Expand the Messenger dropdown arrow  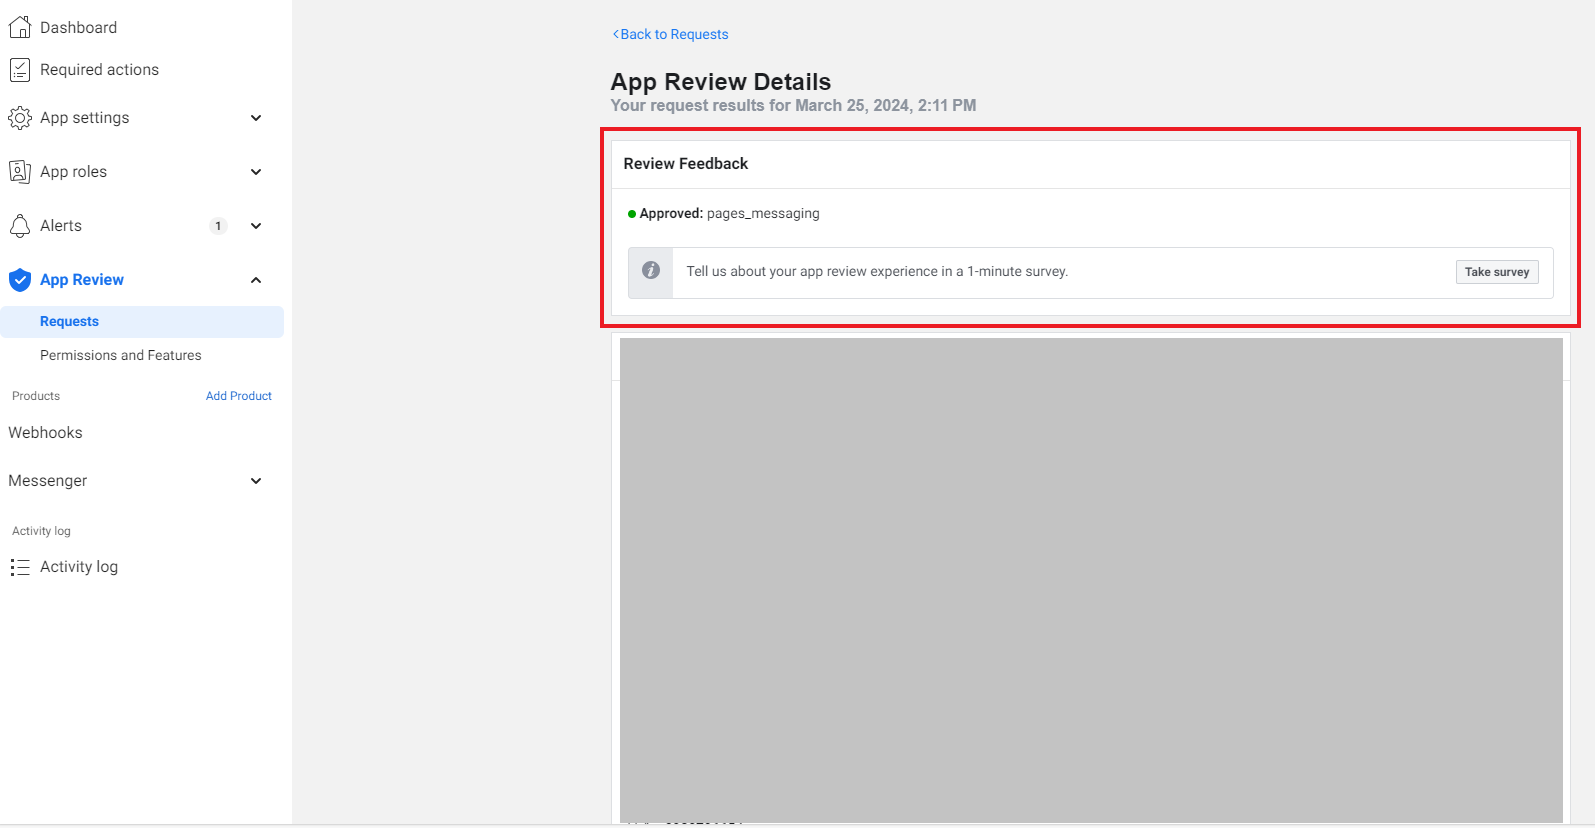(256, 481)
